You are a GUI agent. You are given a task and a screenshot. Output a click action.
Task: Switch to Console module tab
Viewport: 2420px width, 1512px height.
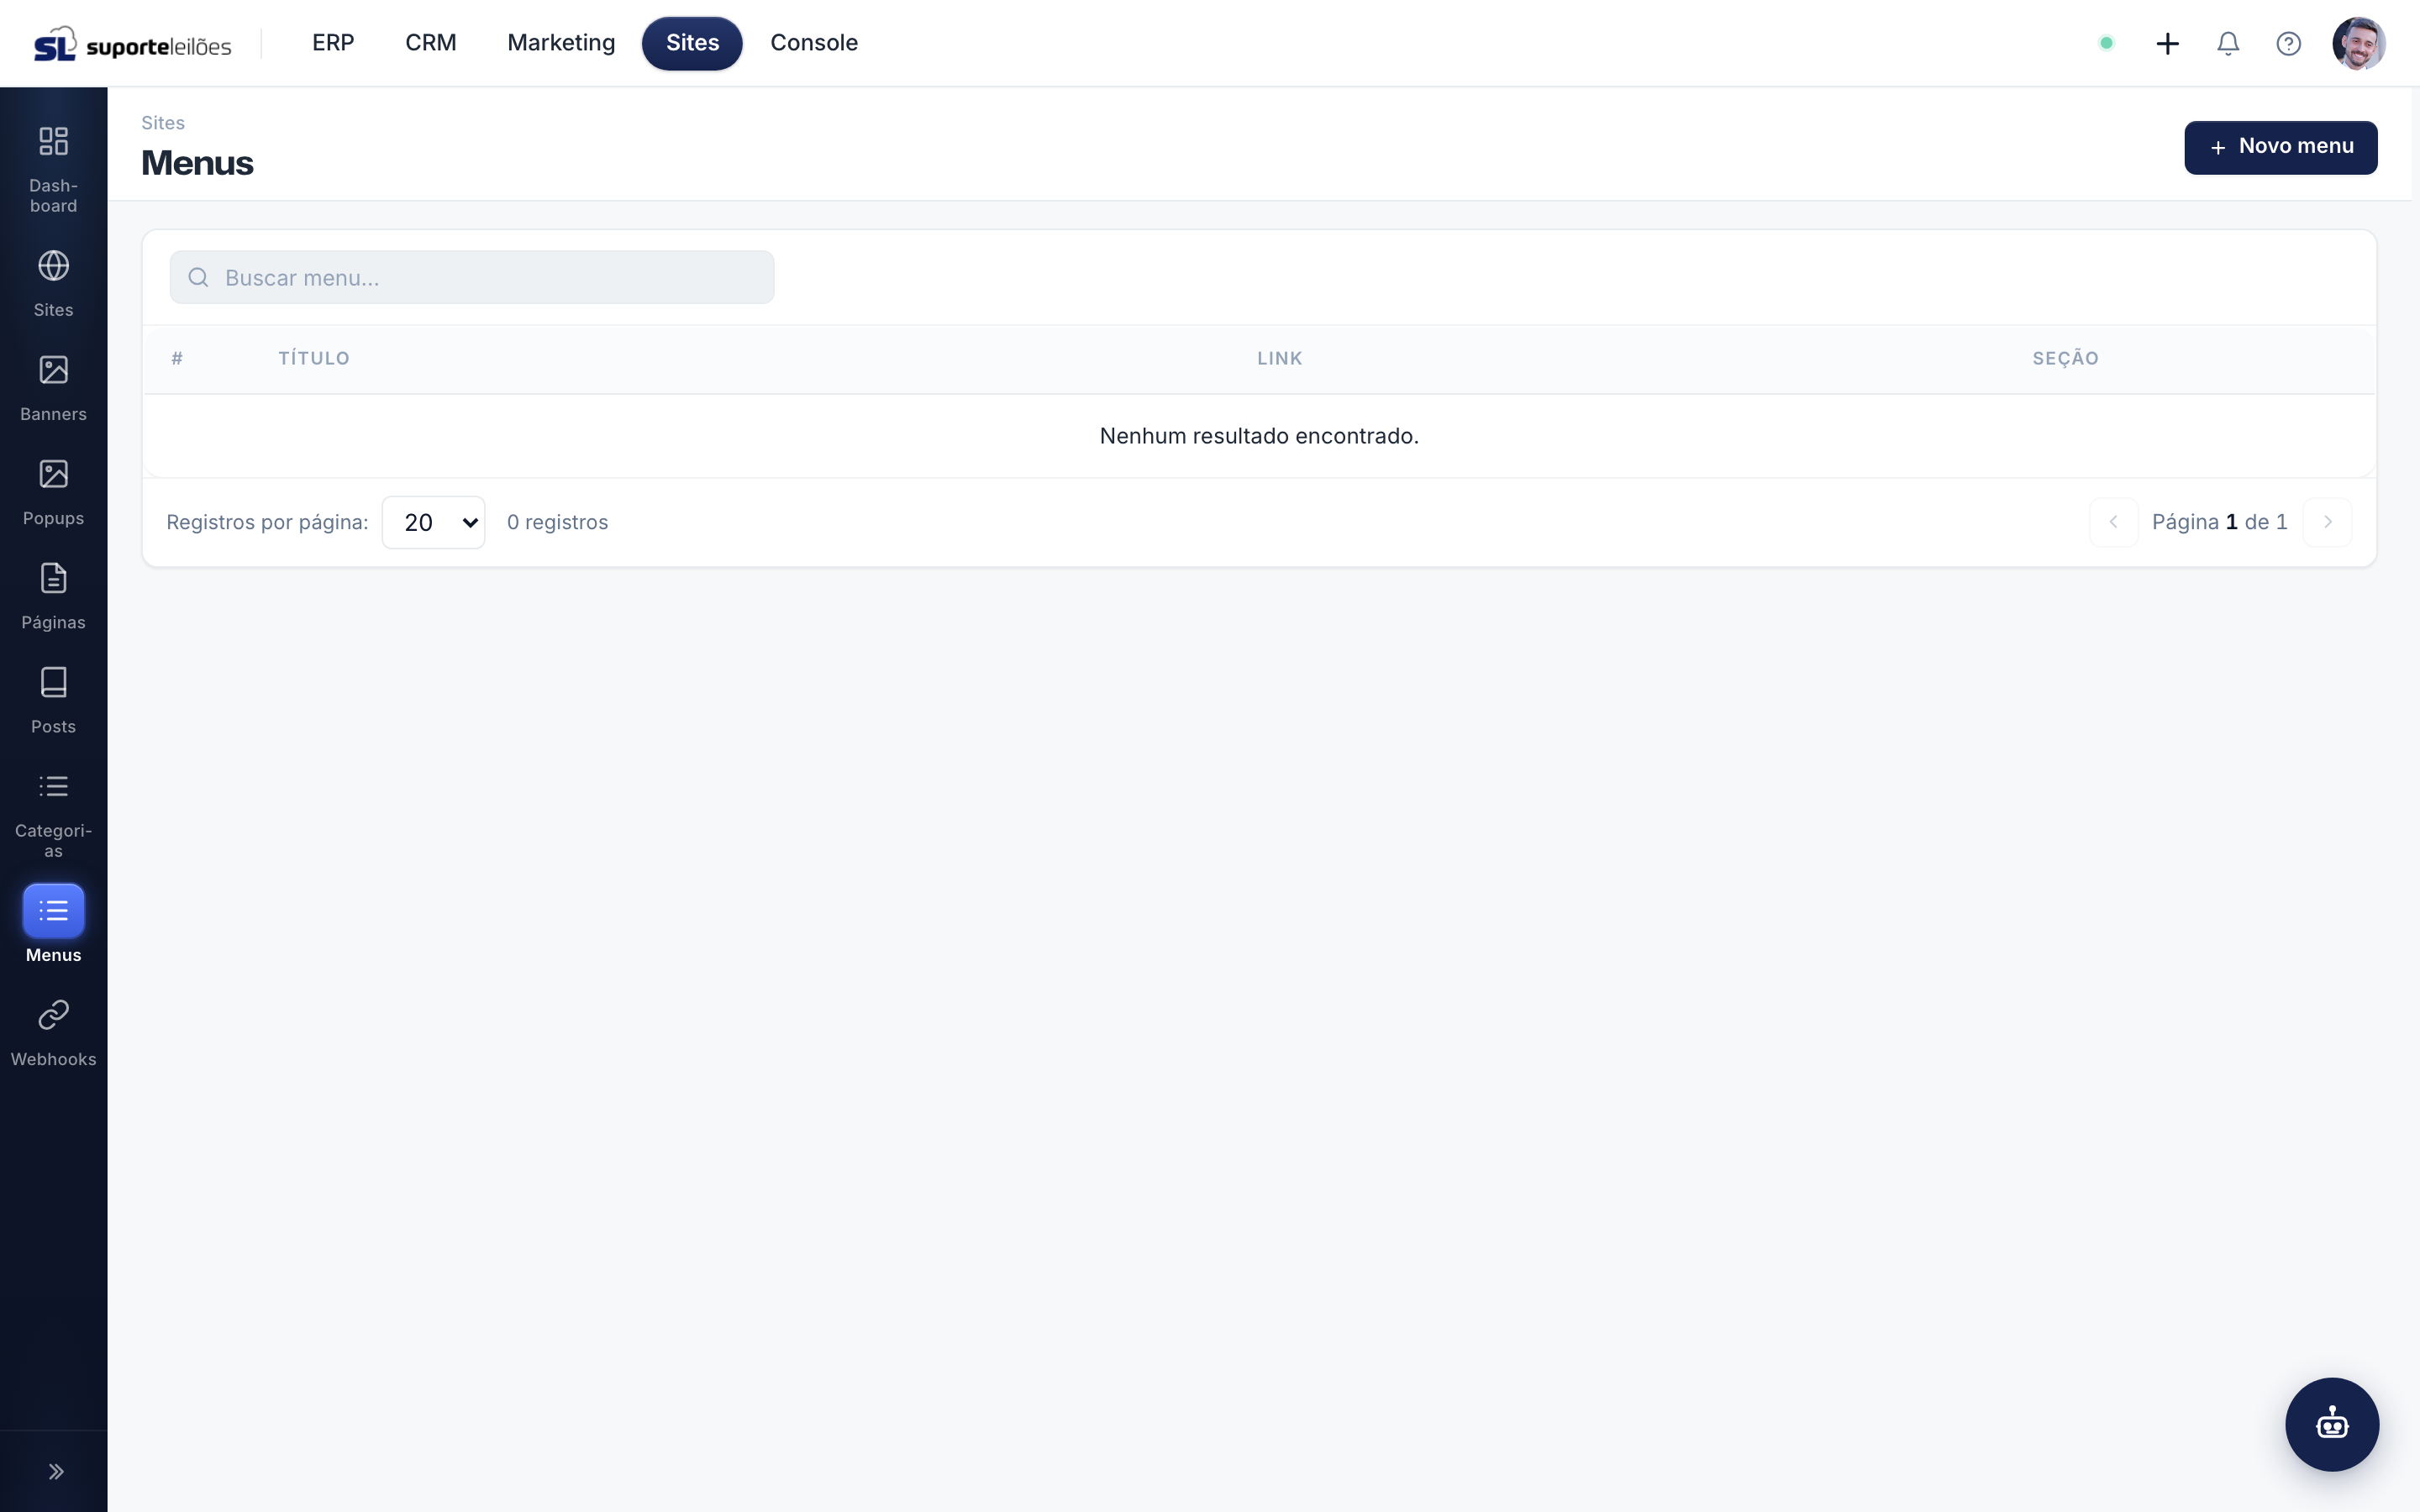pos(814,43)
